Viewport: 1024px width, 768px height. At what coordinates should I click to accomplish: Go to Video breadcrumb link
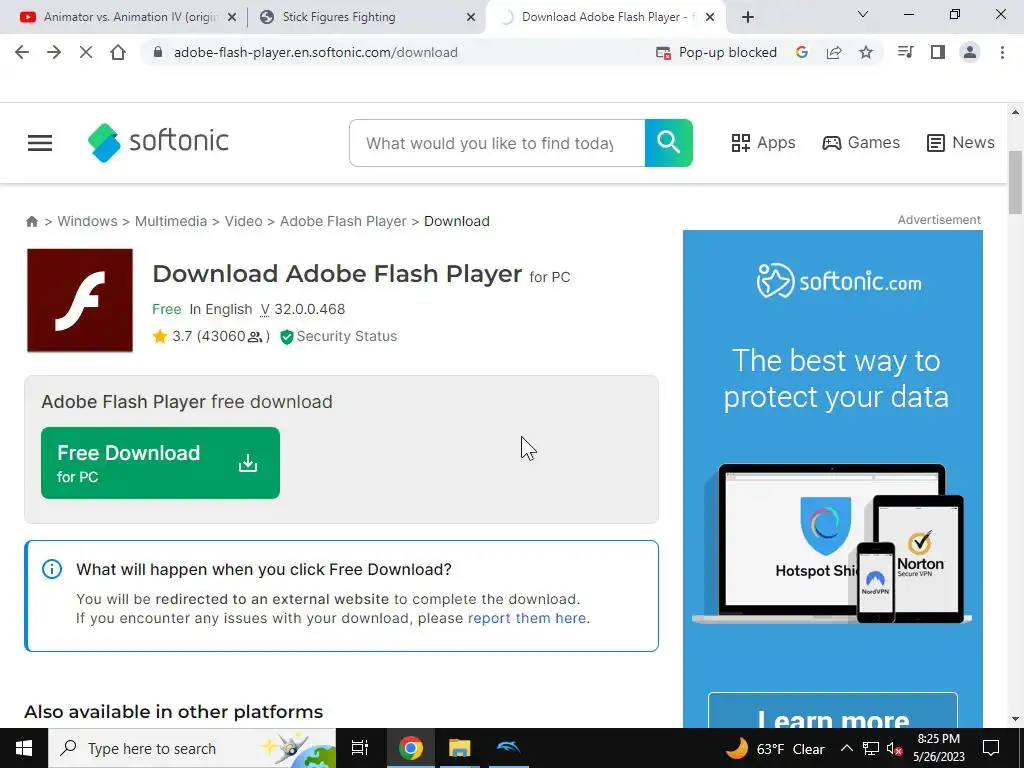[x=244, y=221]
